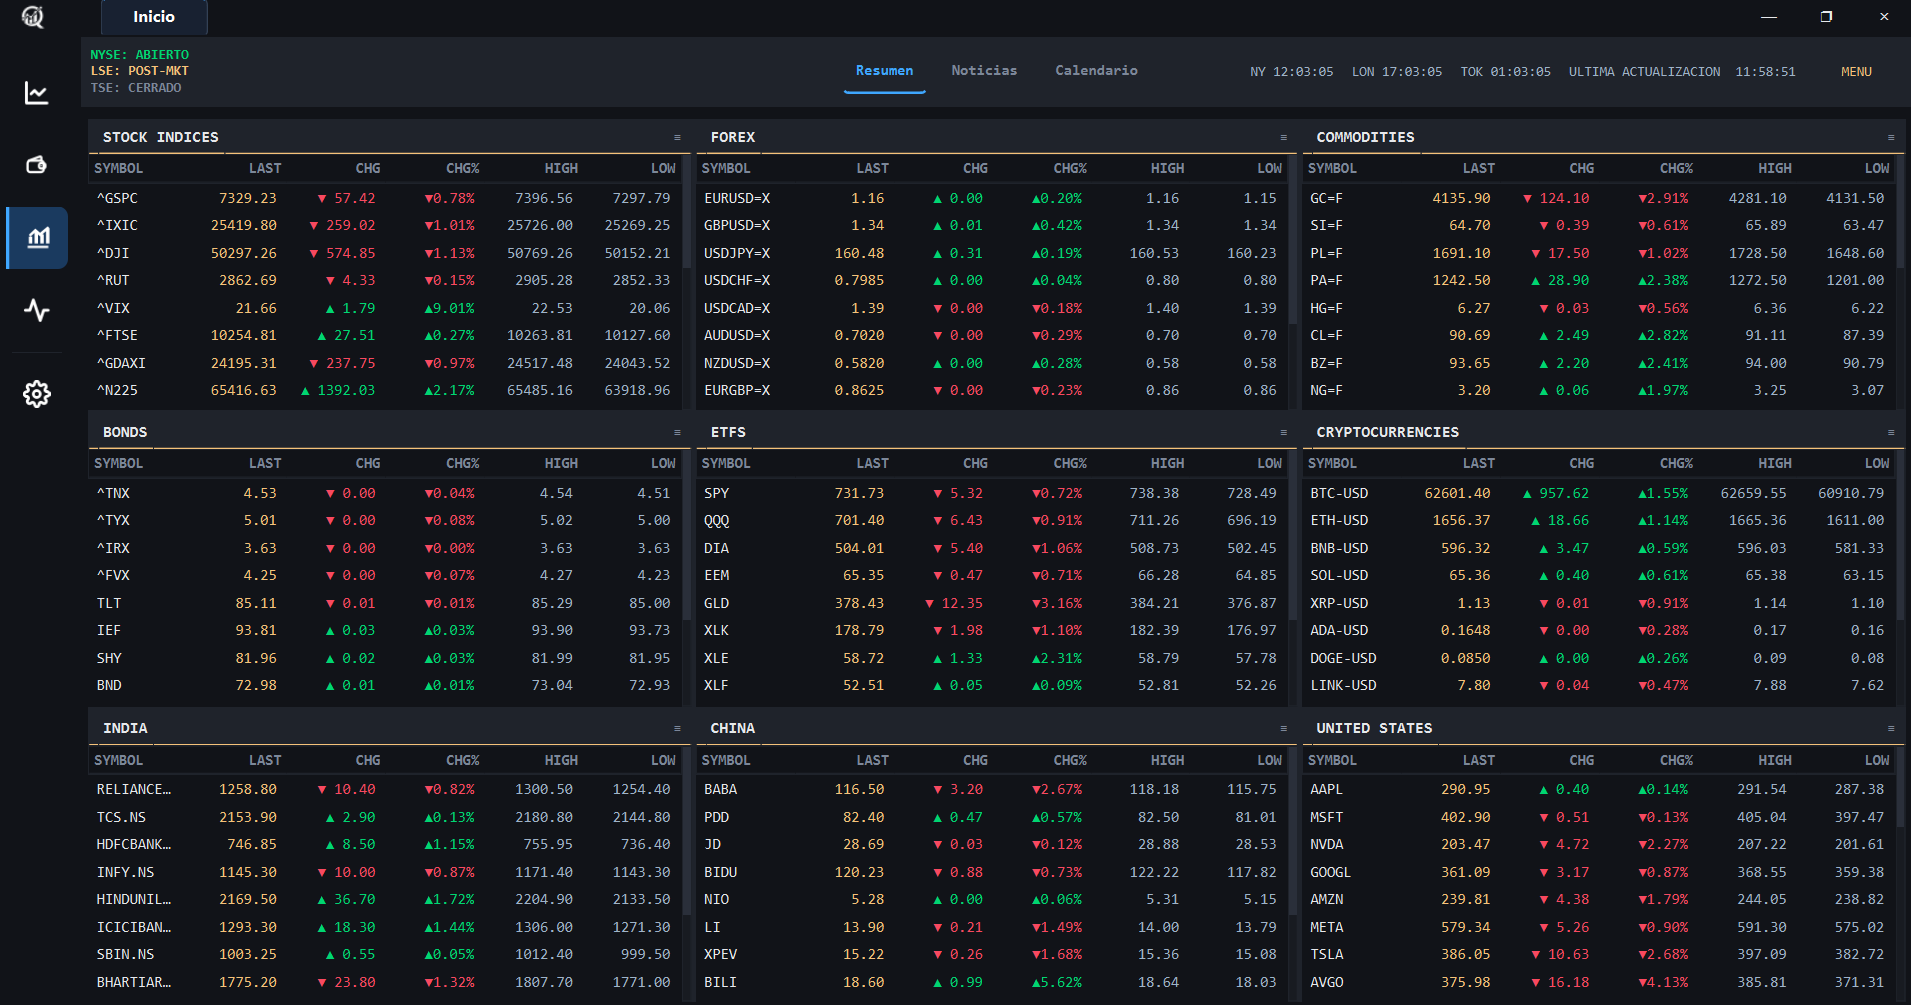
Task: Select the NG=F natural gas row
Action: coord(1599,390)
